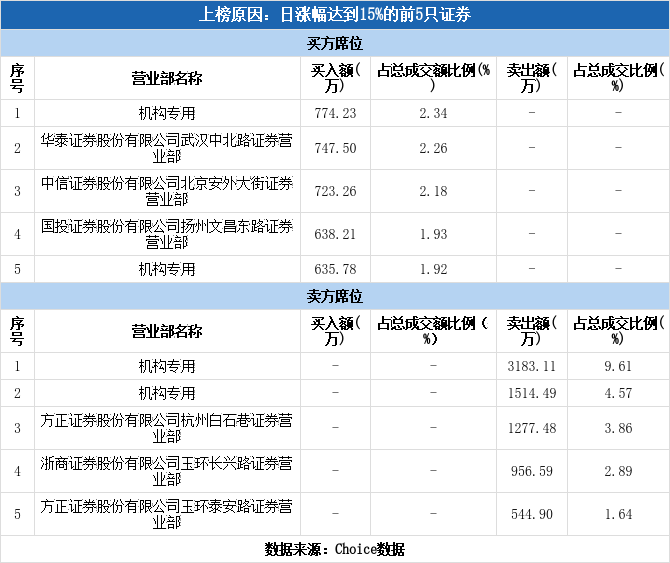670x563 pixels.
Task: Click 营业部名称 header in buyer table
Action: pos(167,78)
